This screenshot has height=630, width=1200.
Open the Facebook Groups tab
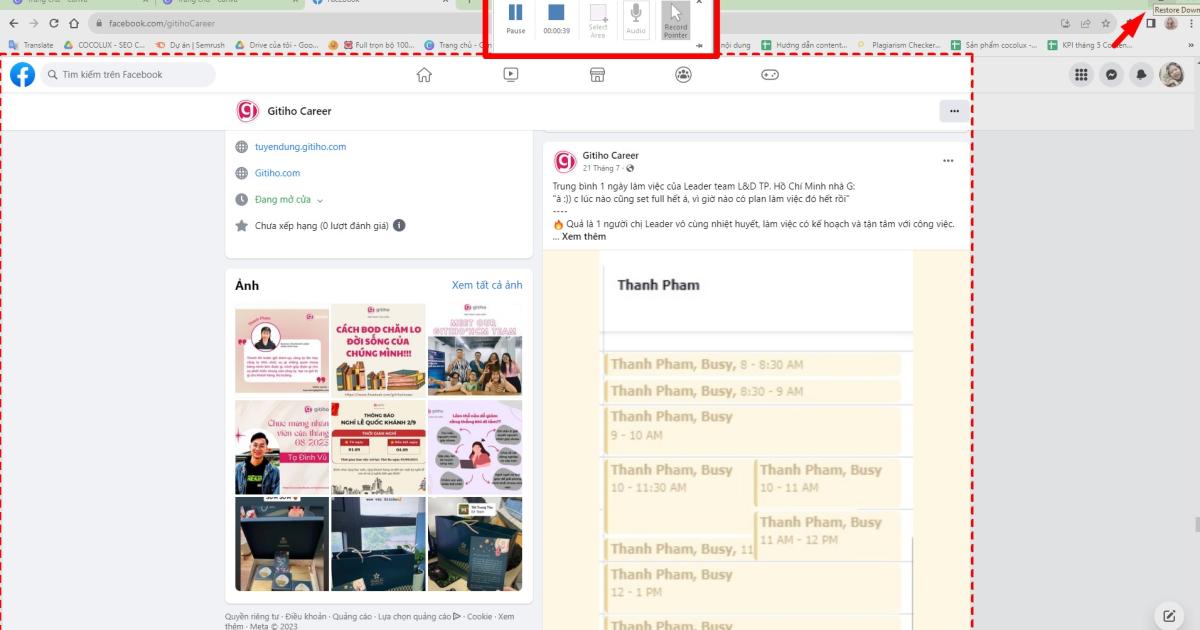coord(683,74)
